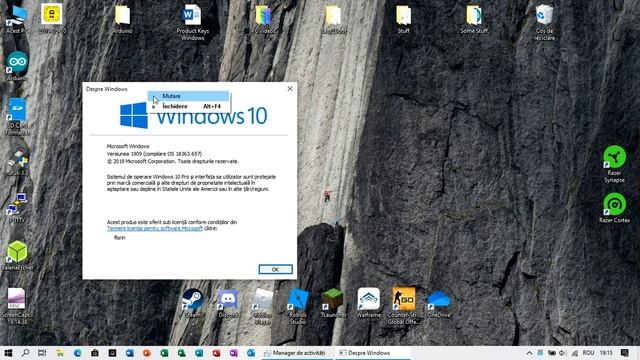Viewport: 640px width, 360px height.
Task: Launch Microsoft Edge from the taskbar
Action: coord(78,353)
